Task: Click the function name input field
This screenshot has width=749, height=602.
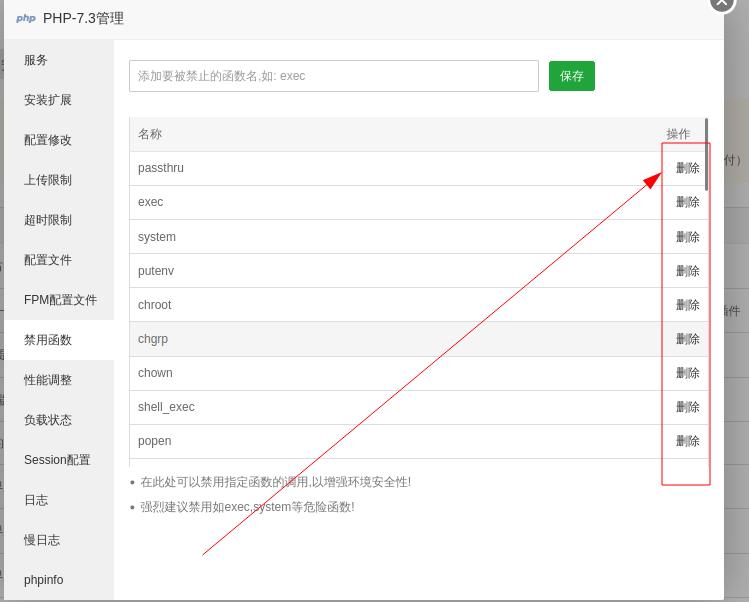Action: tap(333, 76)
